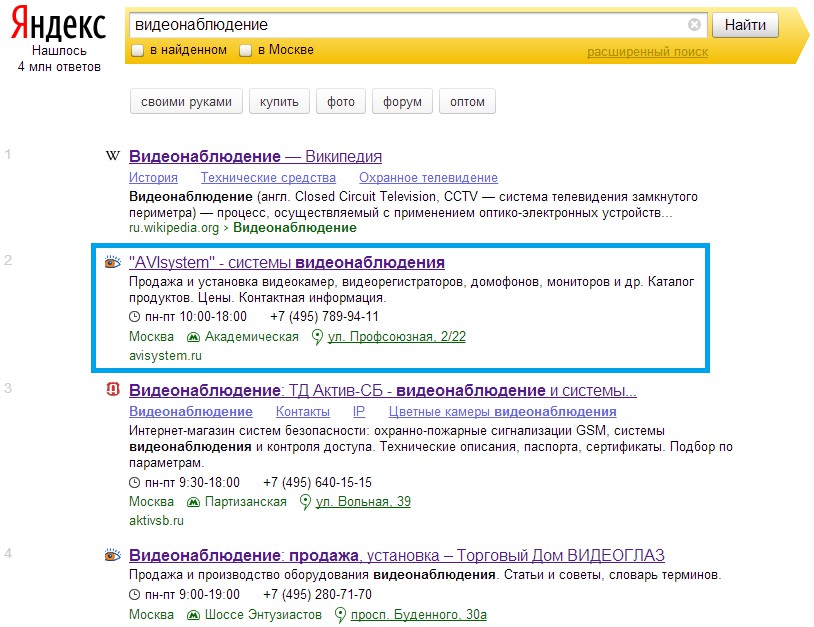Viewport: 814px width, 627px height.
Task: Enable the 'в найденном' checkbox
Action: pos(138,50)
